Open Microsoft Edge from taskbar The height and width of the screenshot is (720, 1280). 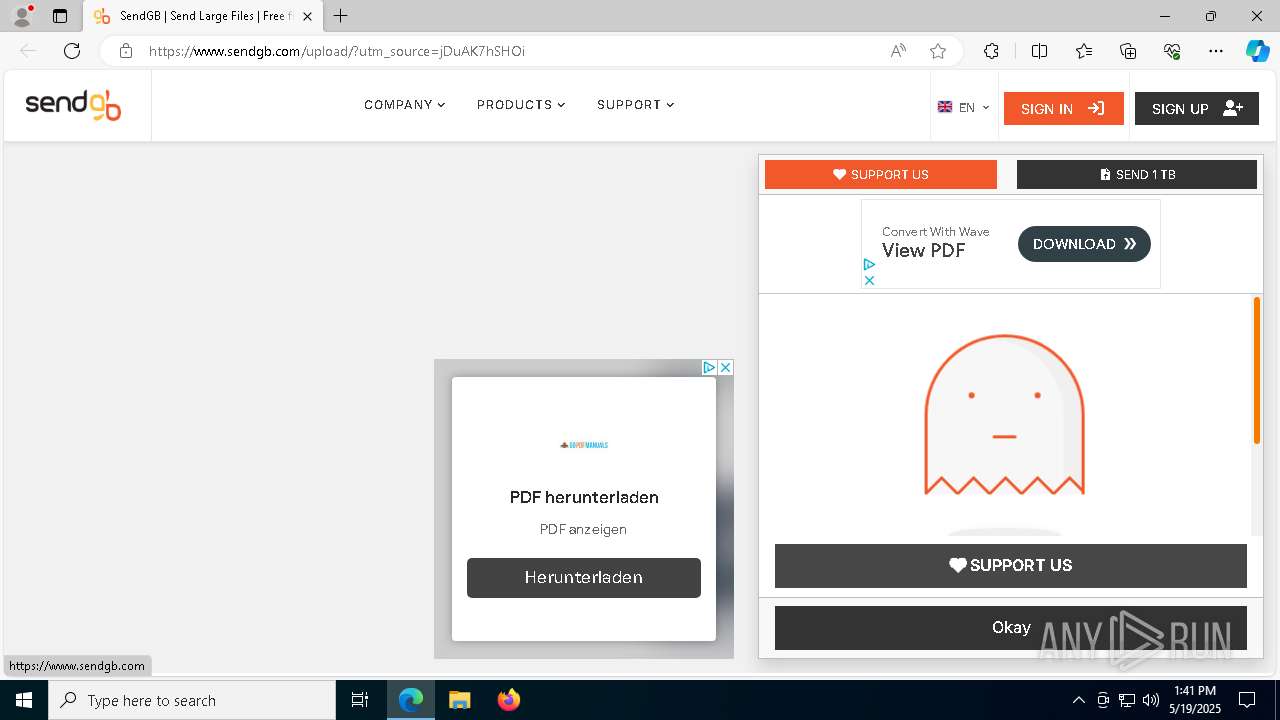tap(411, 700)
